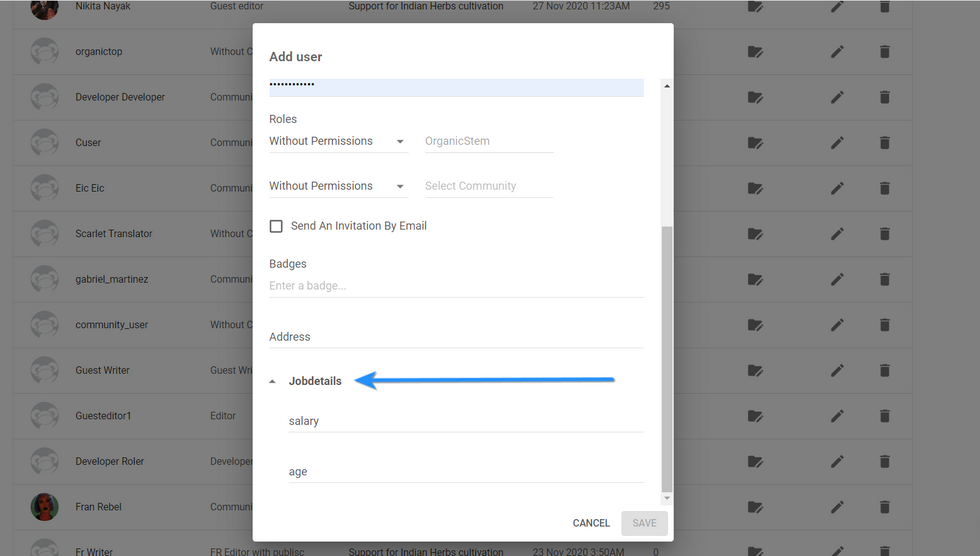
Task: Click the gabriel_martinez name in list
Action: coord(112,279)
